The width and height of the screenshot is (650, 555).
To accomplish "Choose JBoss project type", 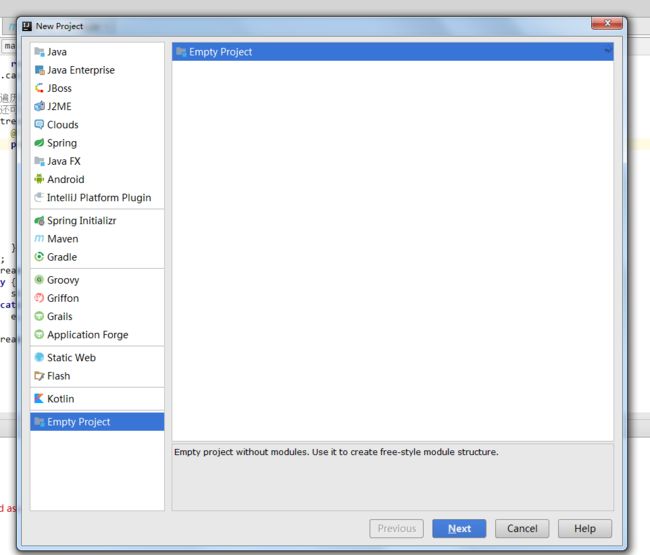I will (x=97, y=88).
